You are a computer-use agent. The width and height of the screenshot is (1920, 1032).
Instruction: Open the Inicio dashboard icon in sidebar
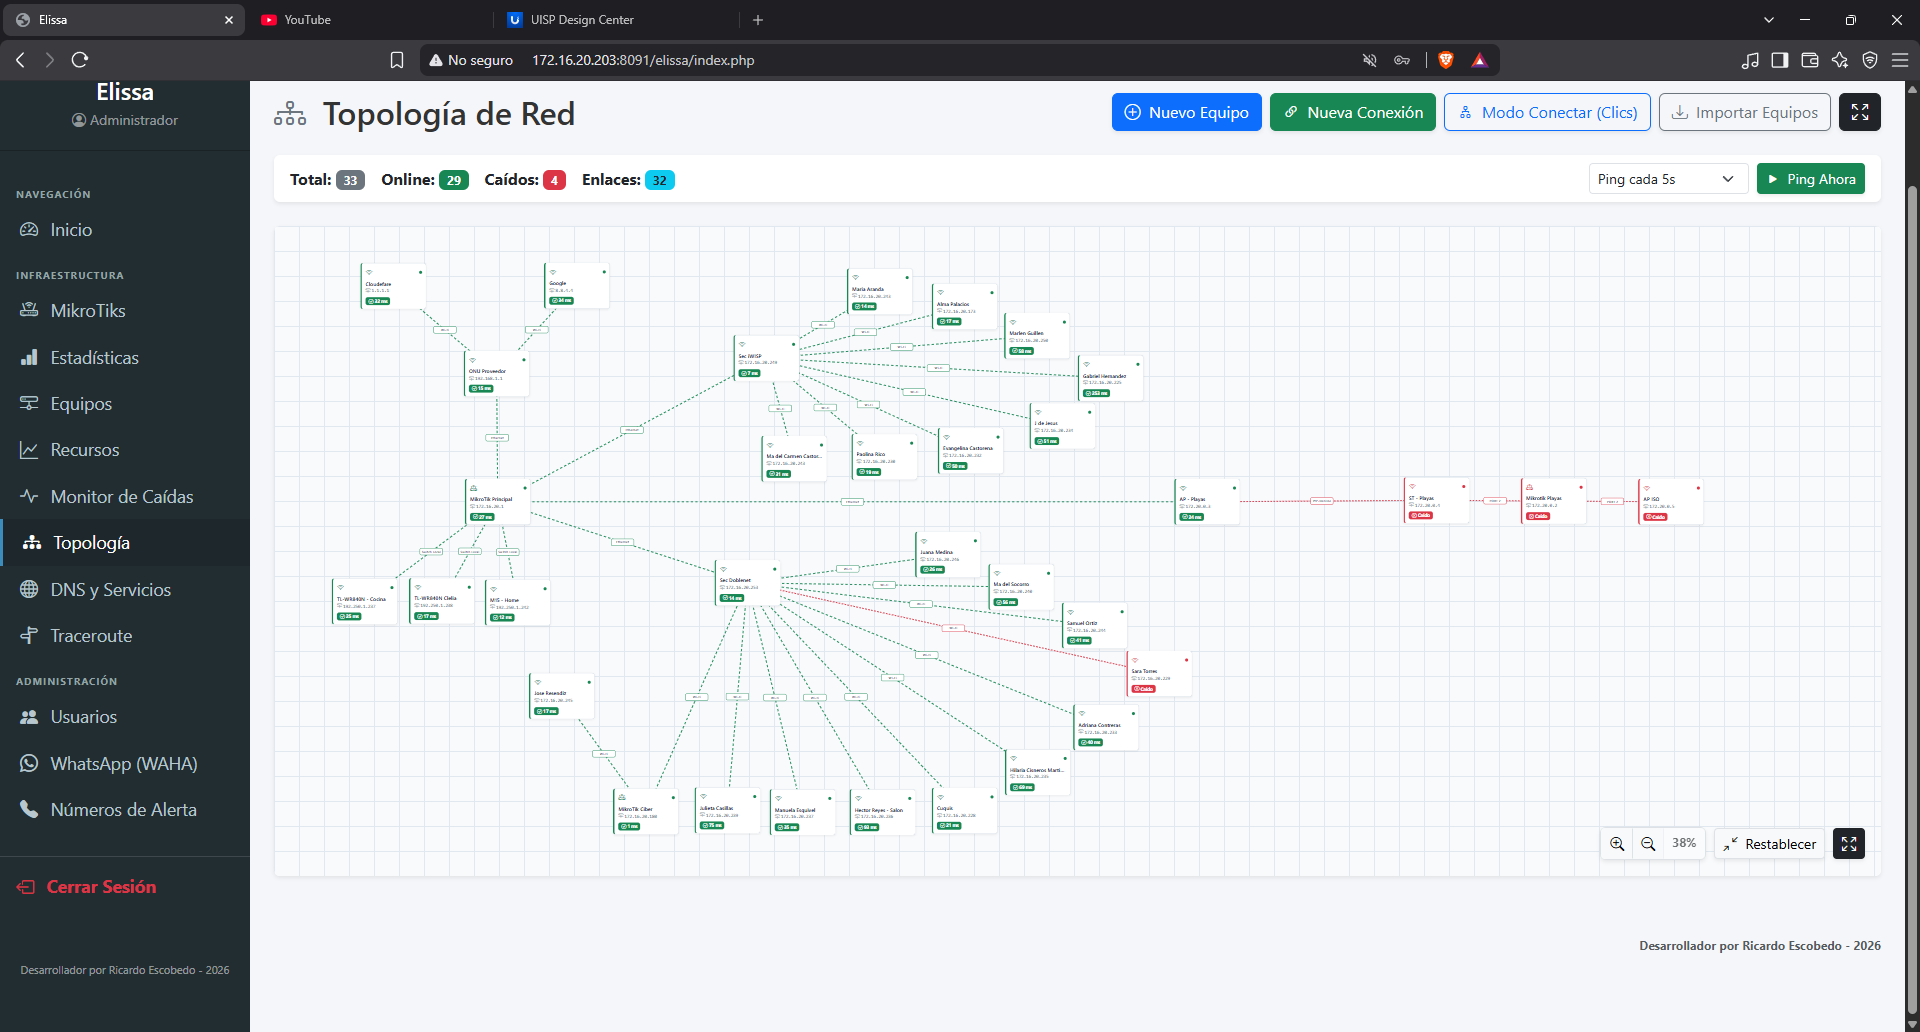[x=29, y=230]
